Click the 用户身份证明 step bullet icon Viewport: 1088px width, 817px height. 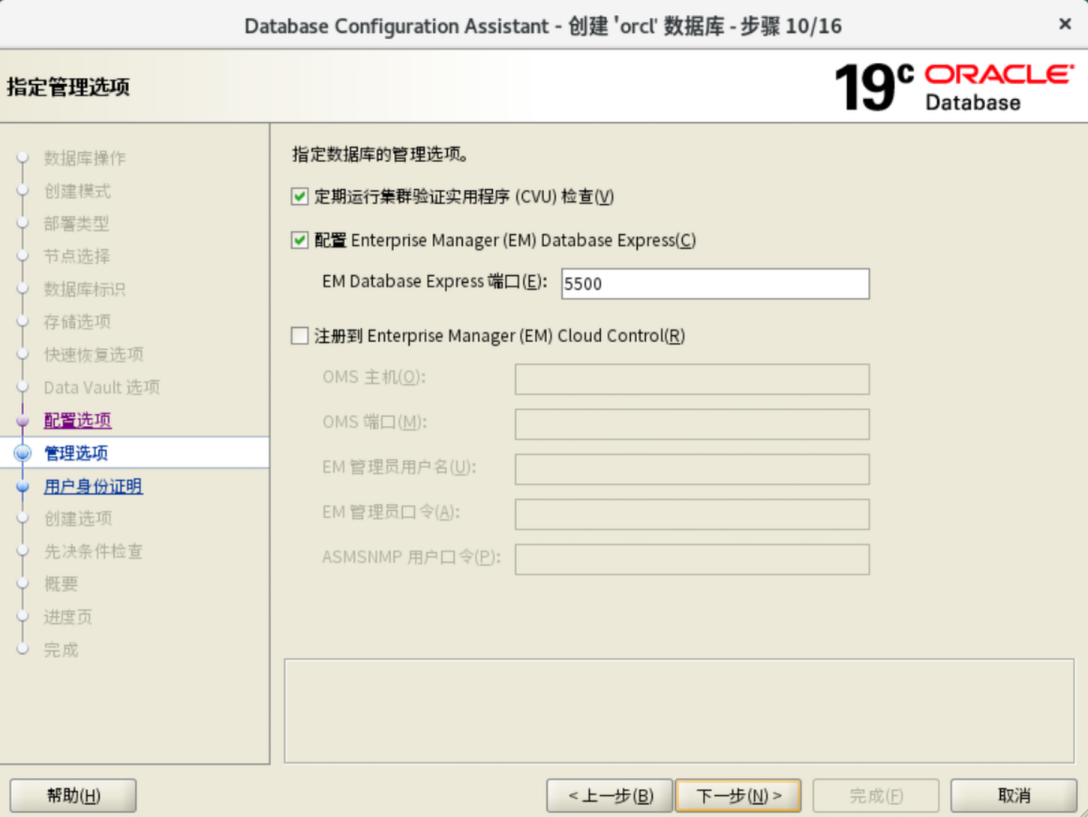pyautogui.click(x=23, y=487)
